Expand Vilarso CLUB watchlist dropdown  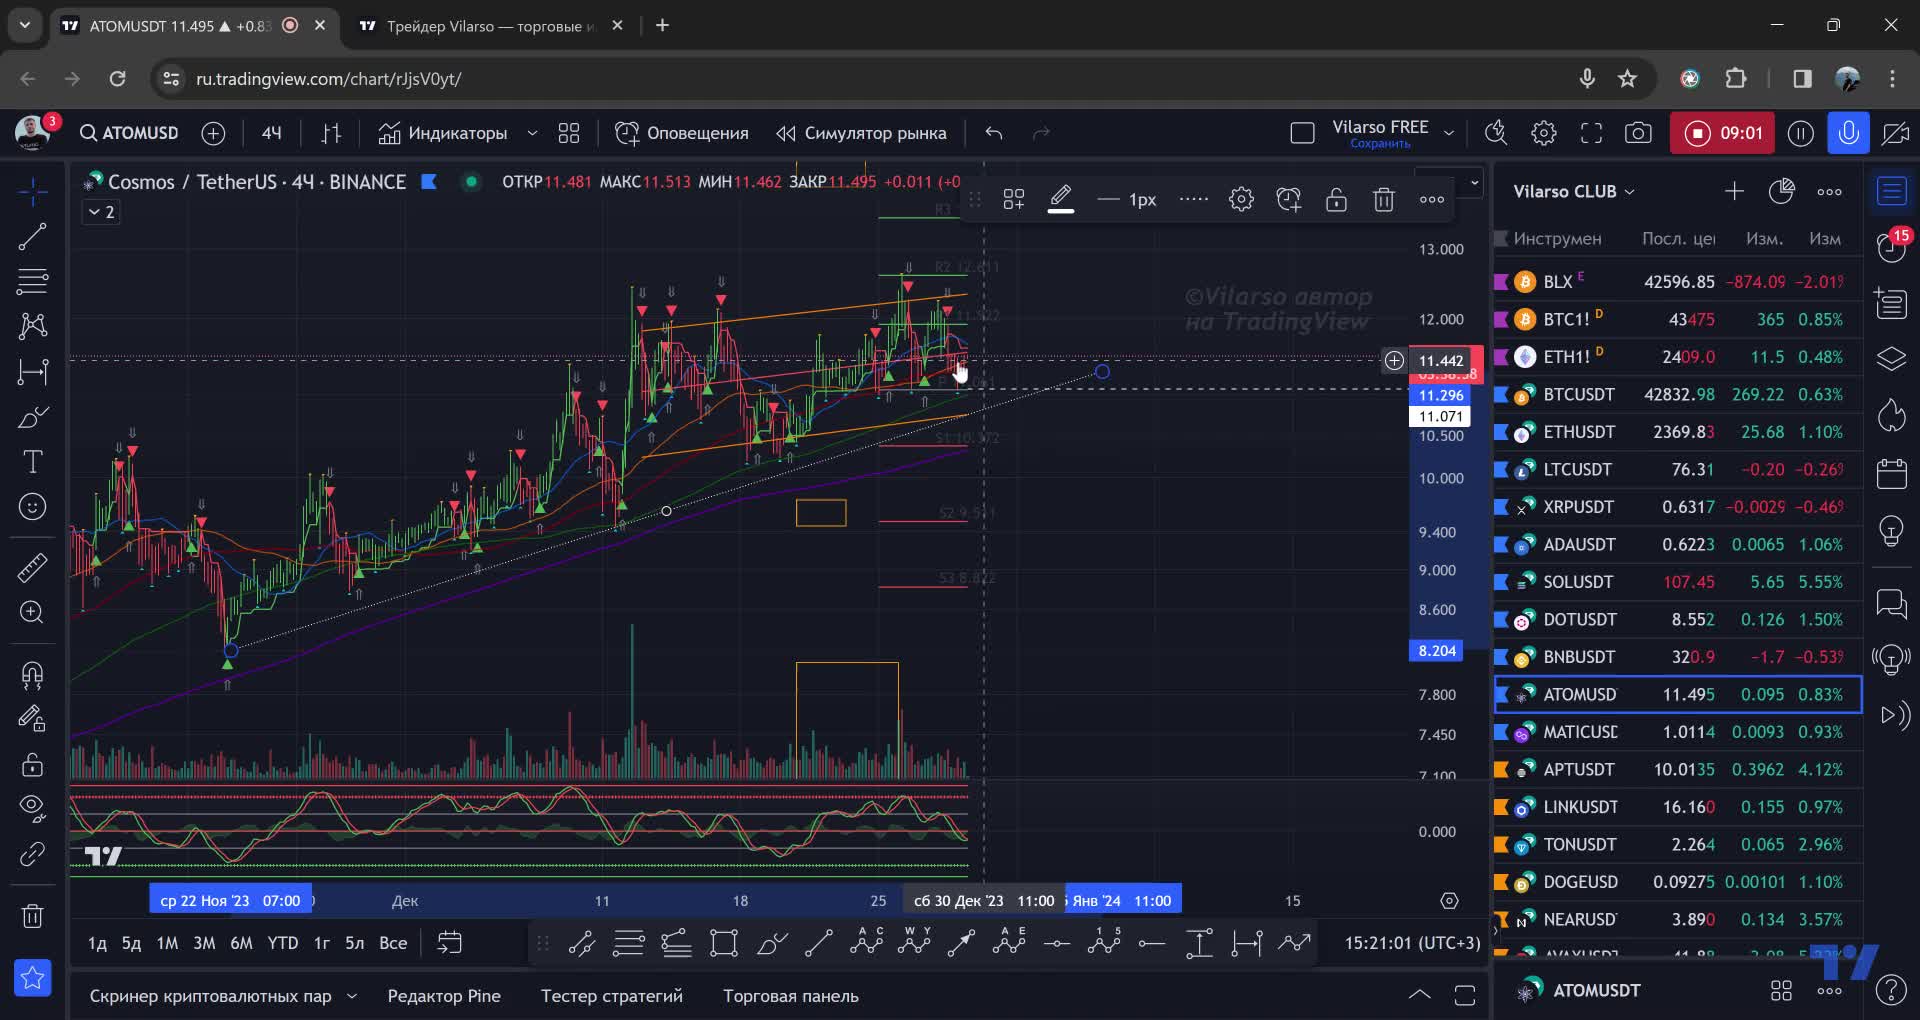[1574, 191]
